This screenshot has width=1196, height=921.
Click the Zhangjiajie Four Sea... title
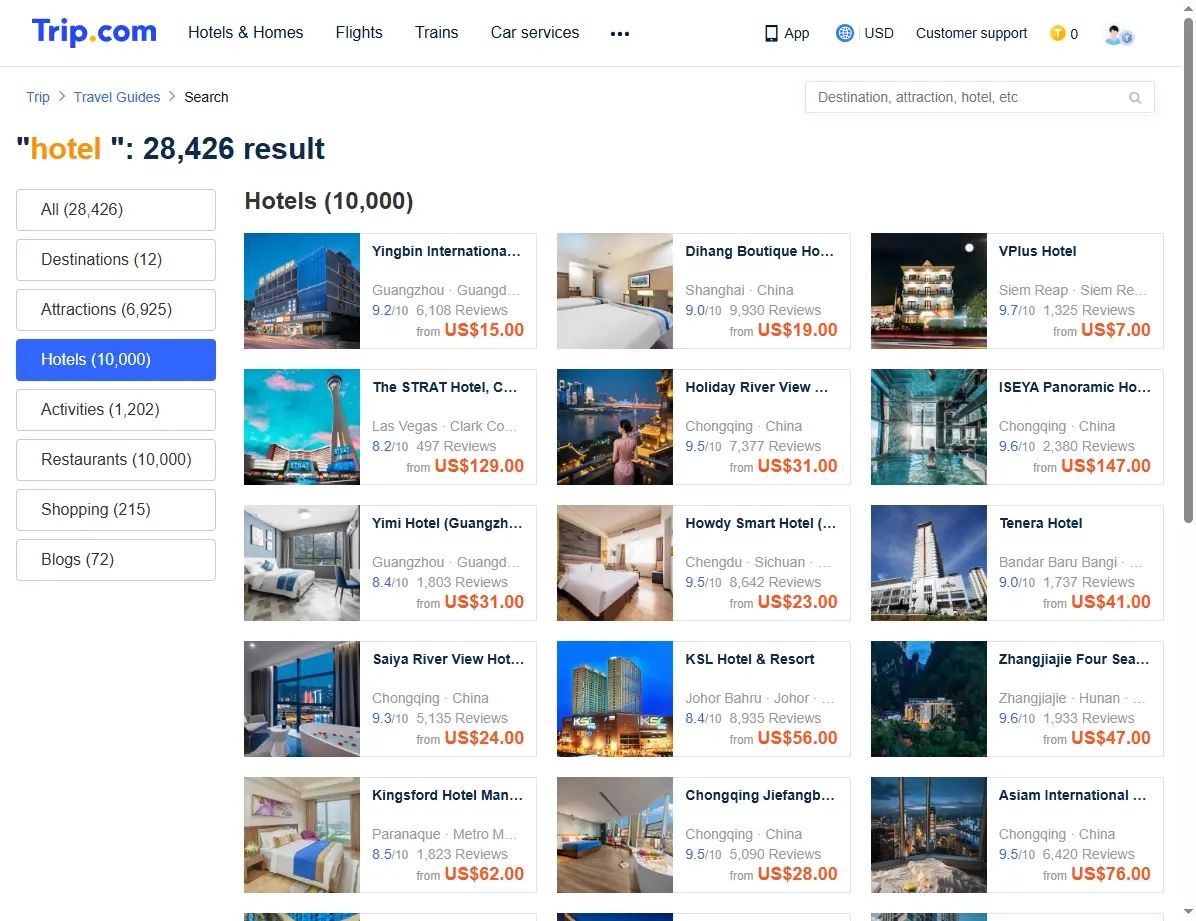click(x=1074, y=659)
